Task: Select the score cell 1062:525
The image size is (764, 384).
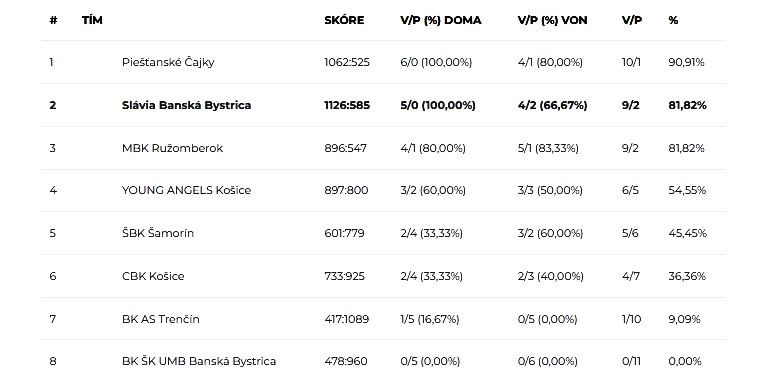Action: click(x=347, y=62)
